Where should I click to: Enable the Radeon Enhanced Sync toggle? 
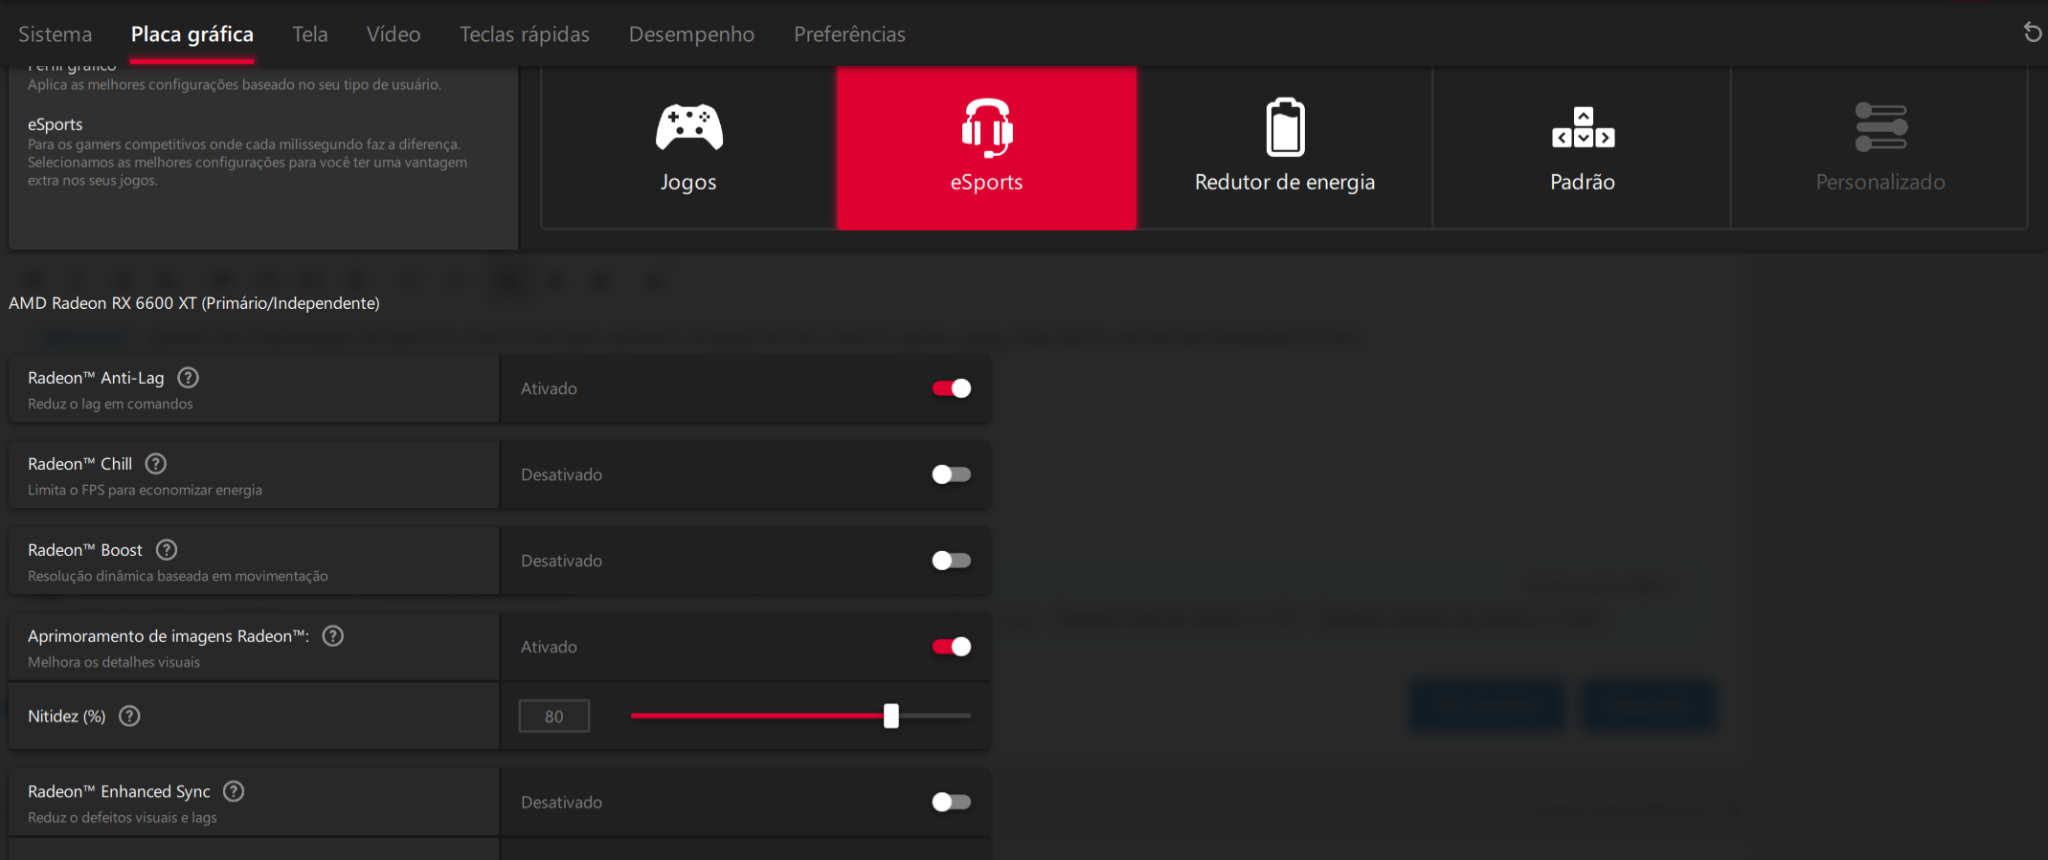point(951,802)
